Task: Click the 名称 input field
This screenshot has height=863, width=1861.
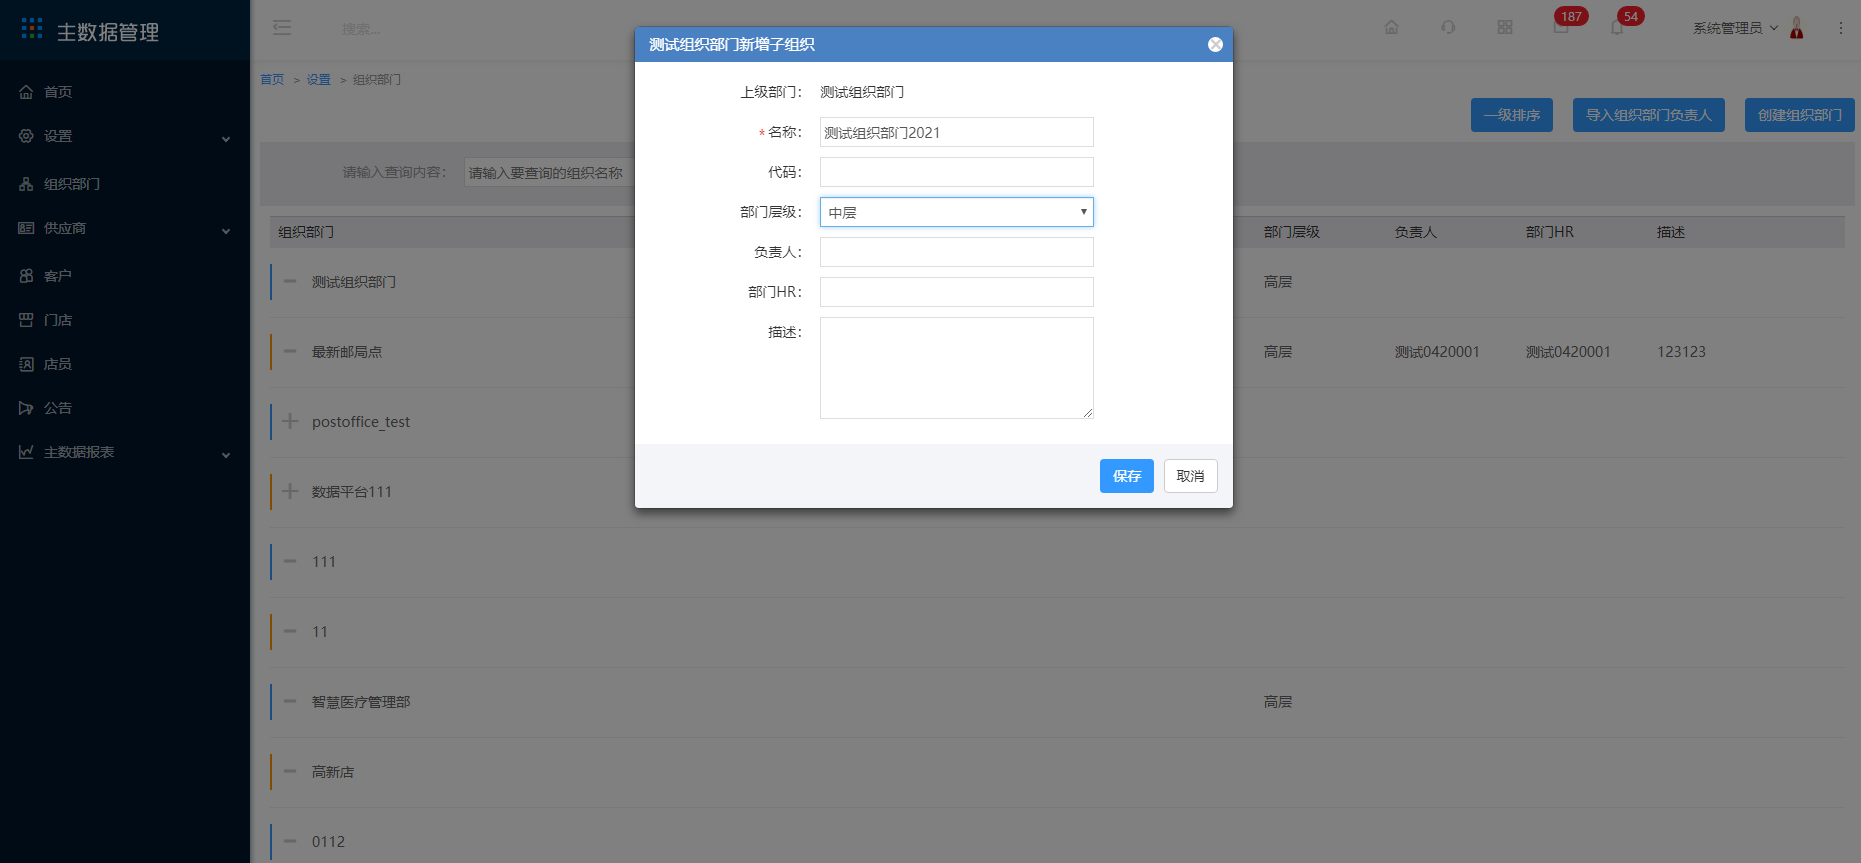Action: (x=957, y=132)
